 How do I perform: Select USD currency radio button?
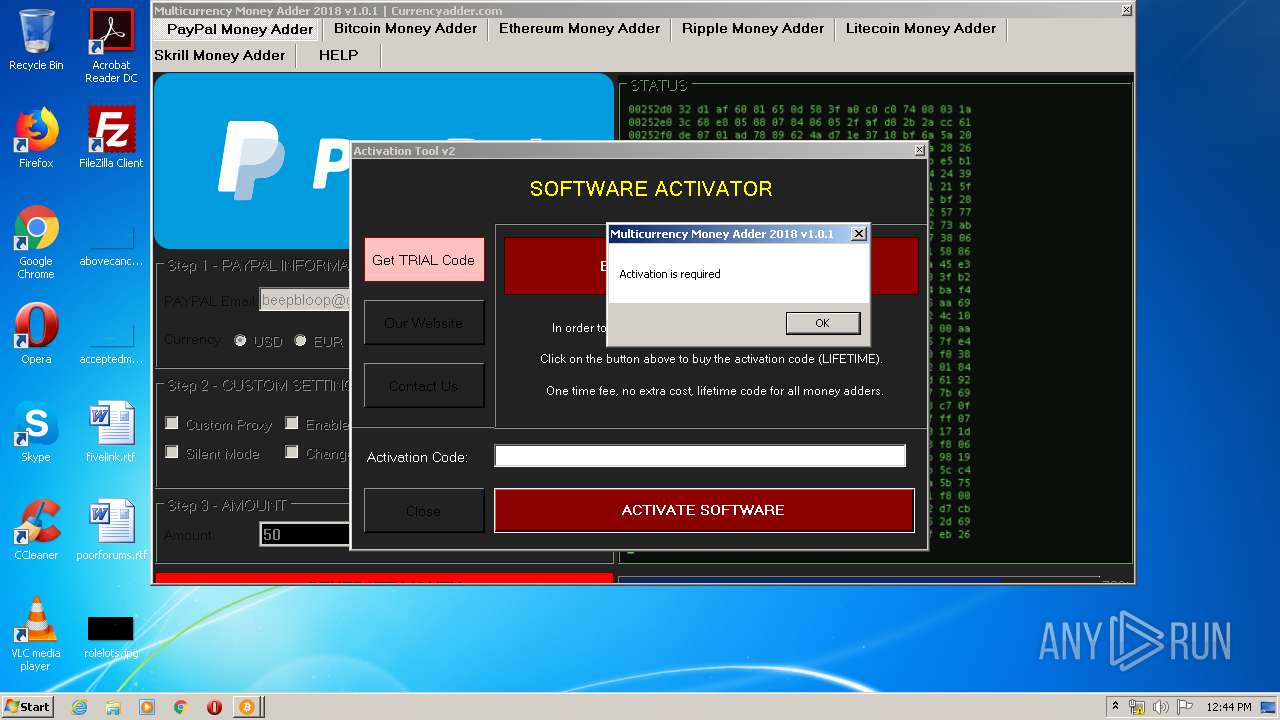(x=240, y=341)
